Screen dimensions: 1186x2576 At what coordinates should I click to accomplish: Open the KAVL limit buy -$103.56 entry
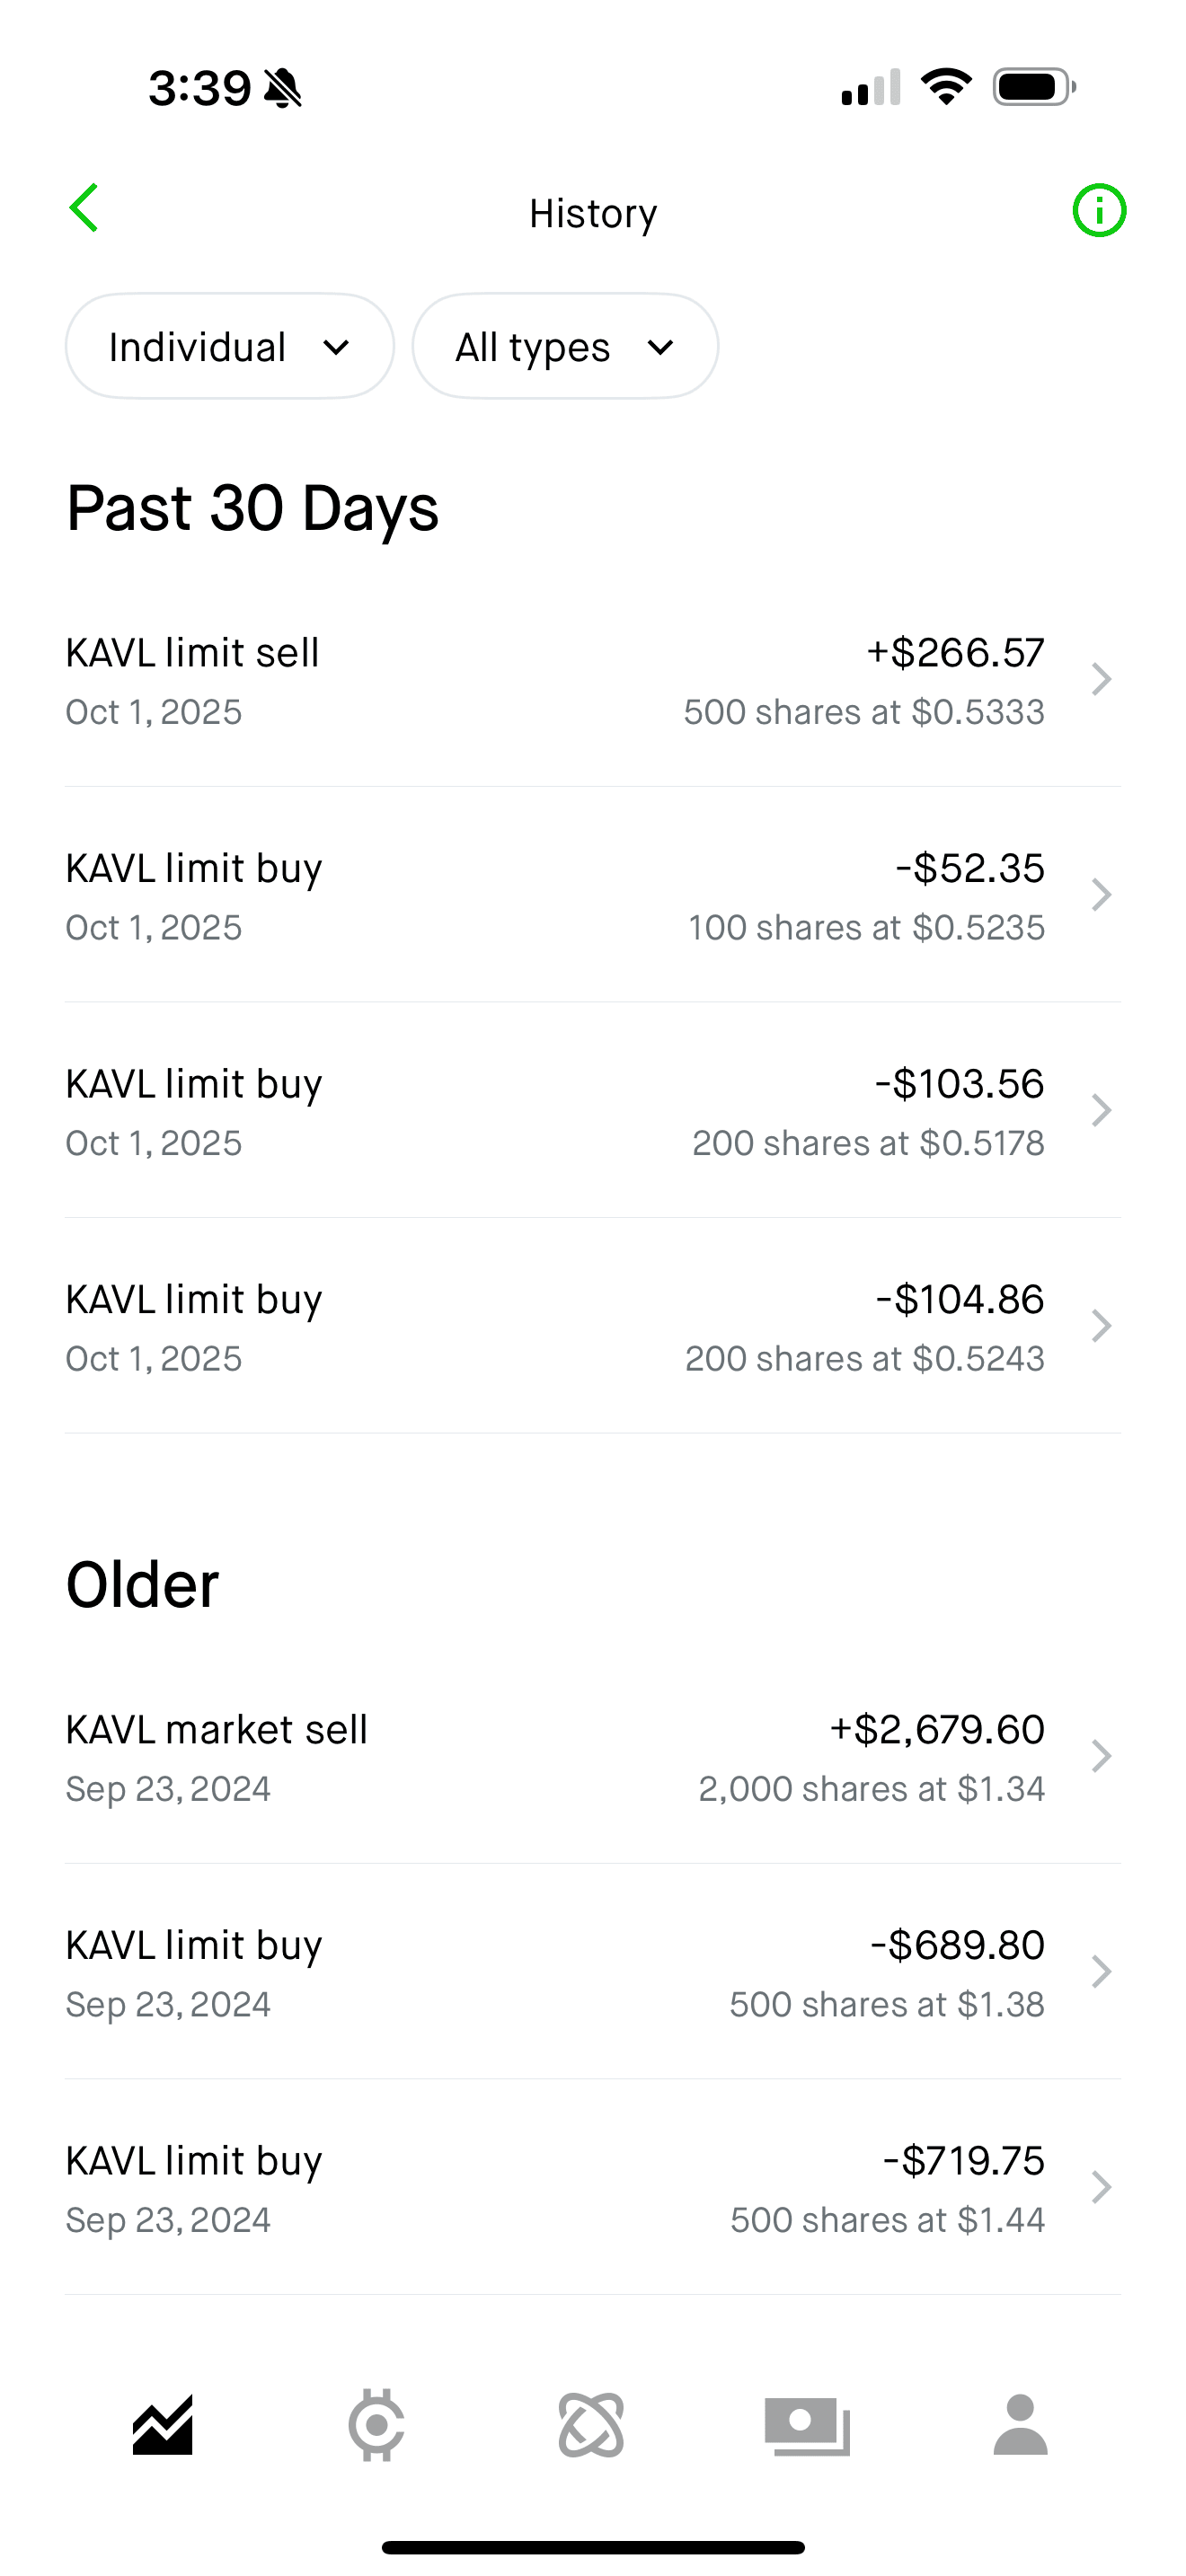(x=555, y=1112)
